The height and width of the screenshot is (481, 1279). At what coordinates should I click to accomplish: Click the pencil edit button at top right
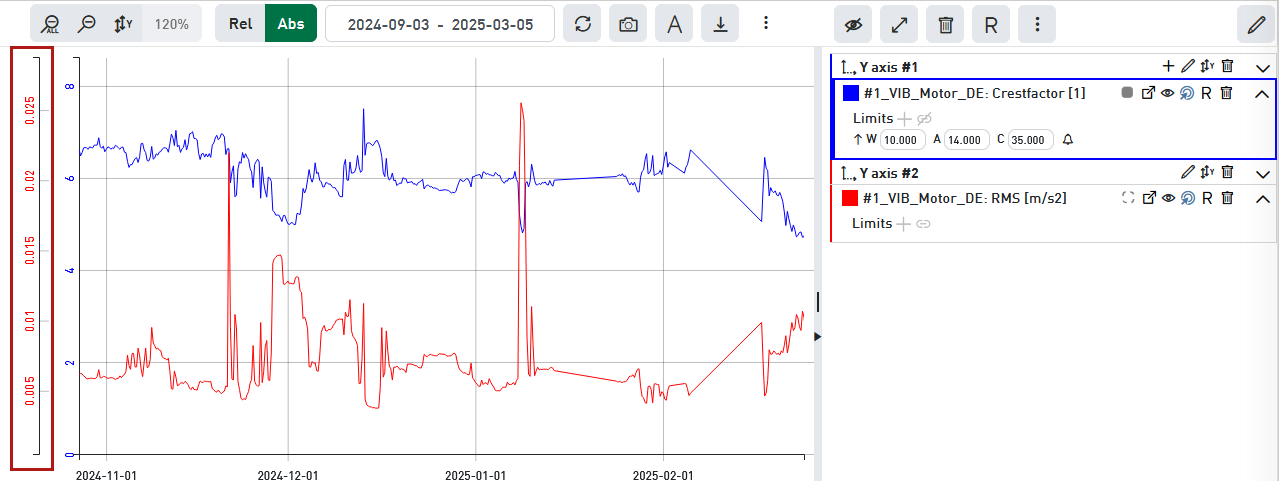(x=1255, y=24)
